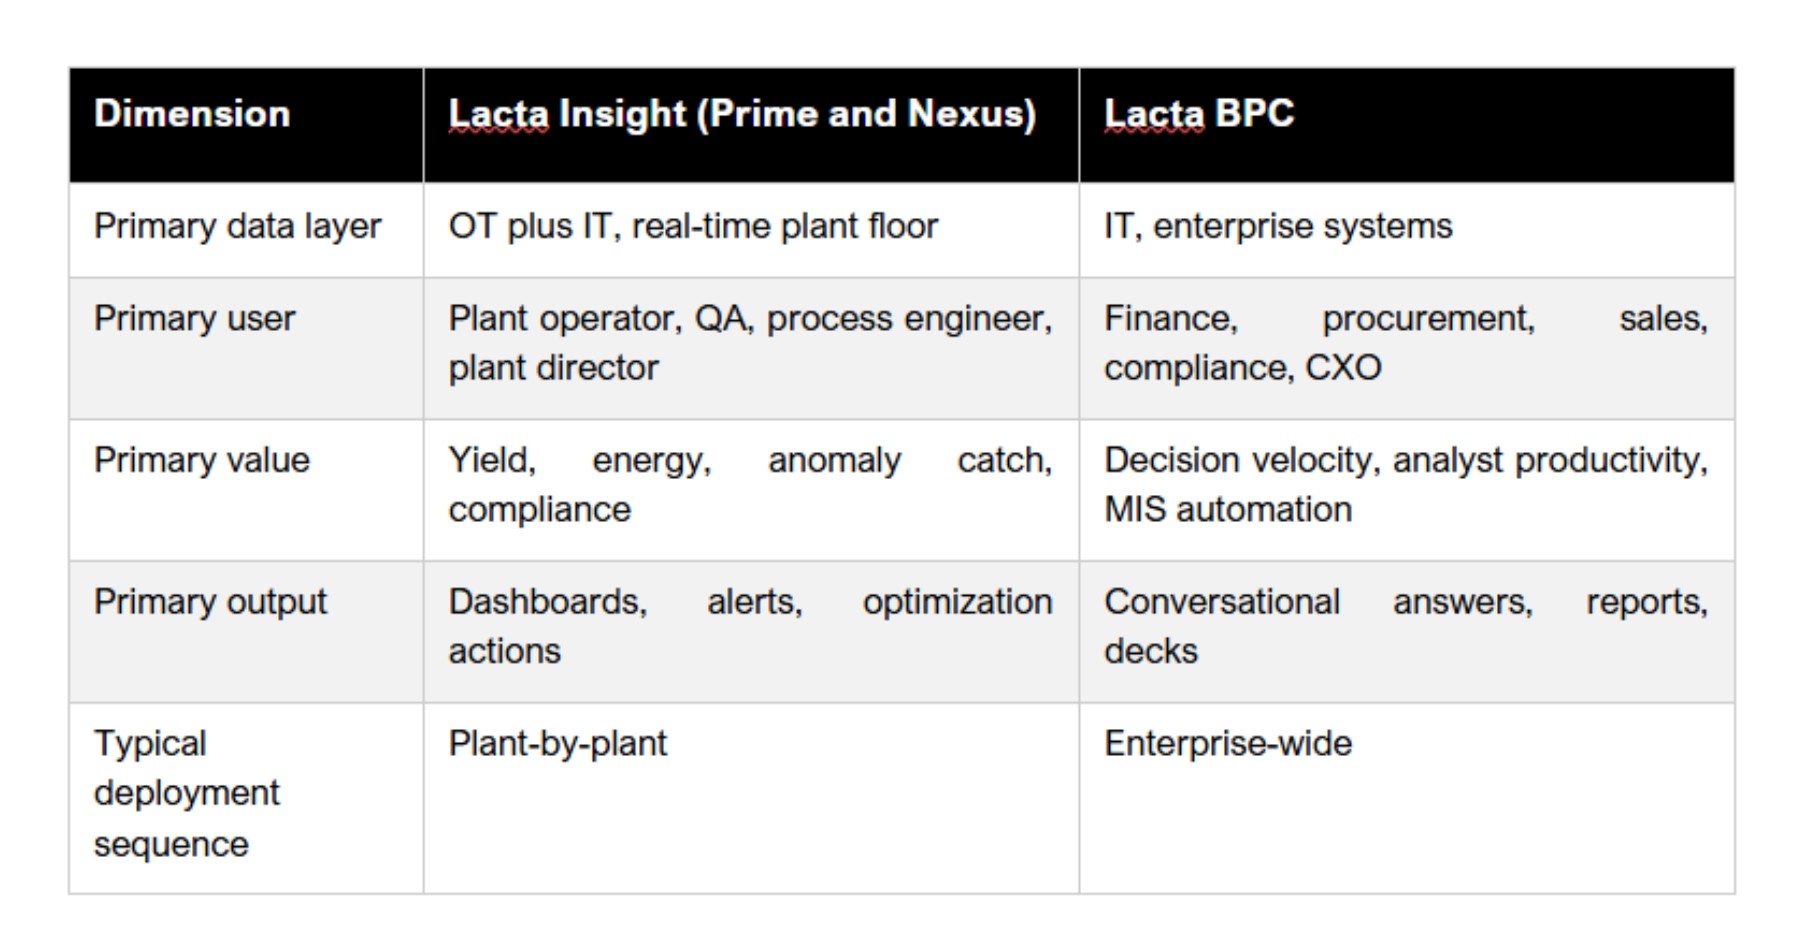The width and height of the screenshot is (1800, 945).
Task: Click the IT, enterprise systems cell
Action: pos(1278,227)
